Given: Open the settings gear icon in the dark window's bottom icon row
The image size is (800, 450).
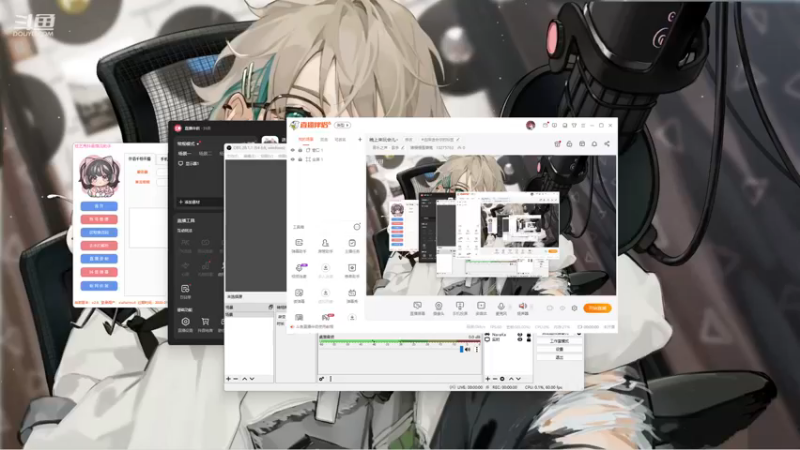Looking at the screenshot, I should [185, 322].
